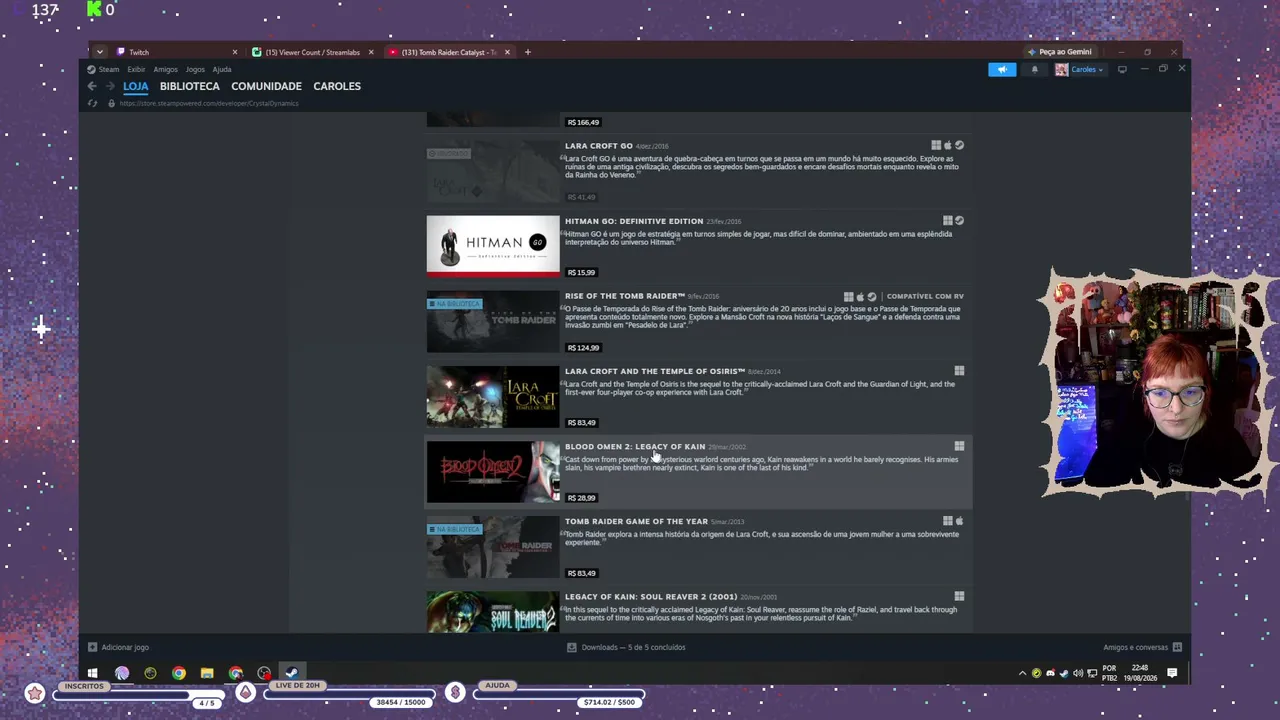1280x720 pixels.
Task: Open the Ajuda menu
Action: [222, 70]
